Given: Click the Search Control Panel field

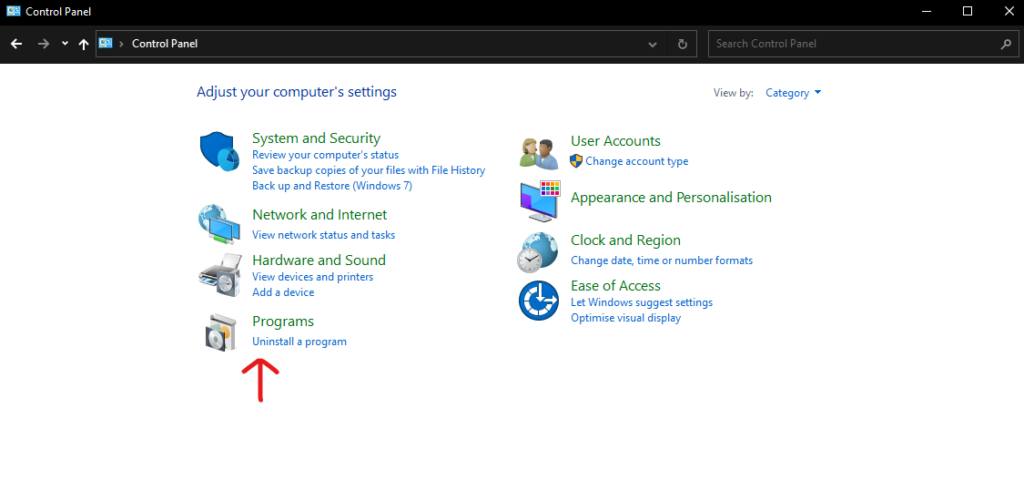Looking at the screenshot, I should tap(855, 44).
